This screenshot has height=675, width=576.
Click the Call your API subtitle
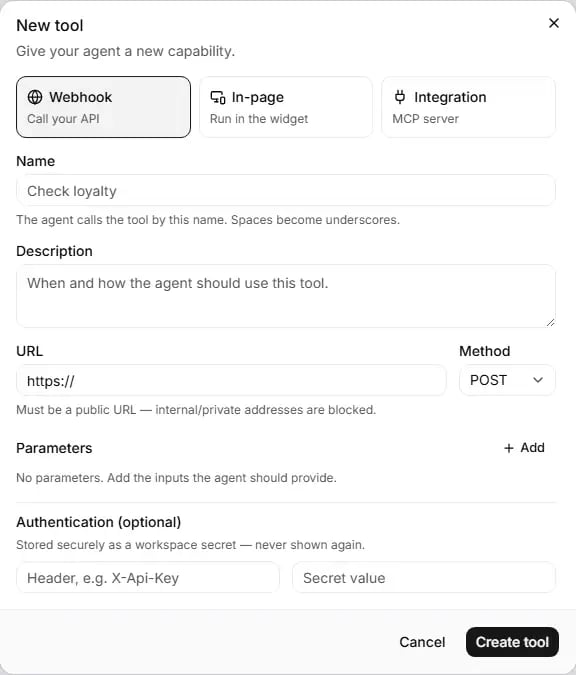click(x=63, y=119)
